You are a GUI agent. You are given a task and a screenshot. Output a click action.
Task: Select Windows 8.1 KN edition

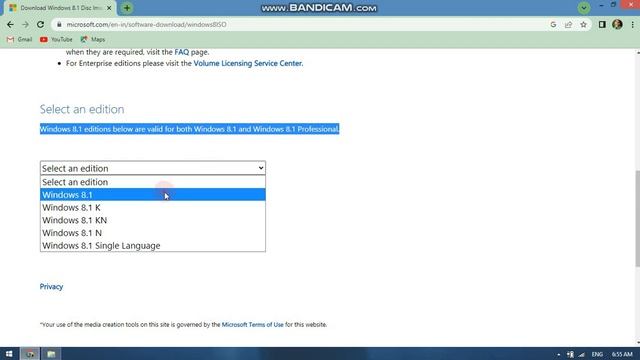(x=153, y=220)
